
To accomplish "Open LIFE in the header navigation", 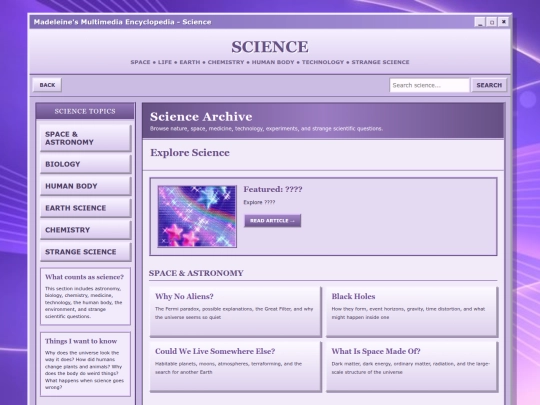I will [x=165, y=62].
